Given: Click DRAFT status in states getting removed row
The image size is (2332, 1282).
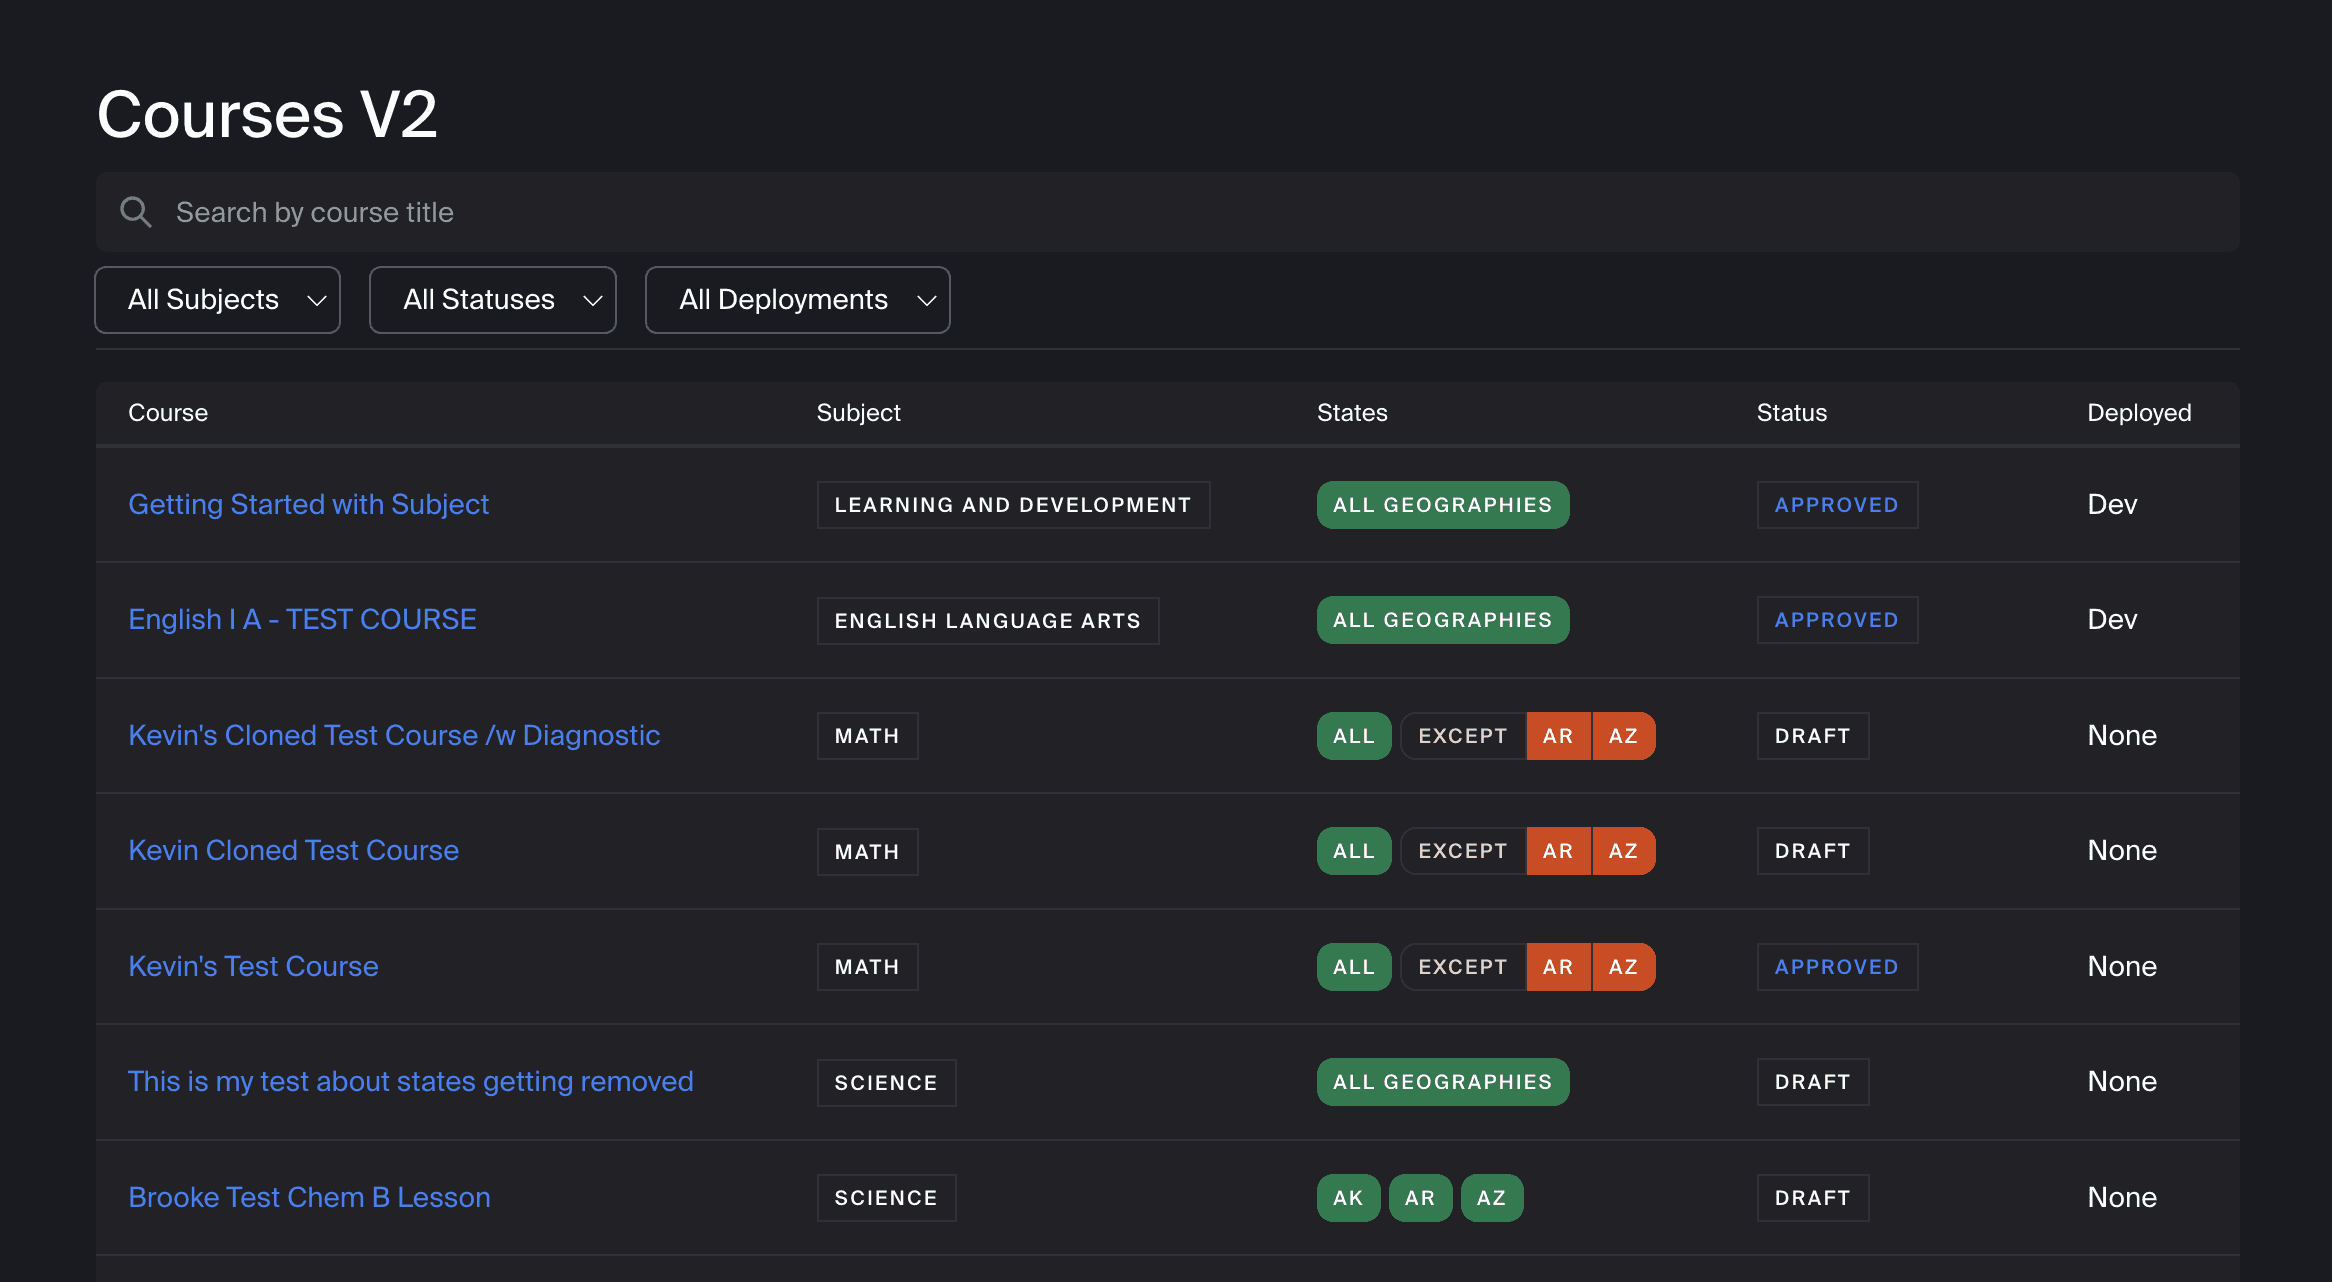Looking at the screenshot, I should point(1812,1082).
